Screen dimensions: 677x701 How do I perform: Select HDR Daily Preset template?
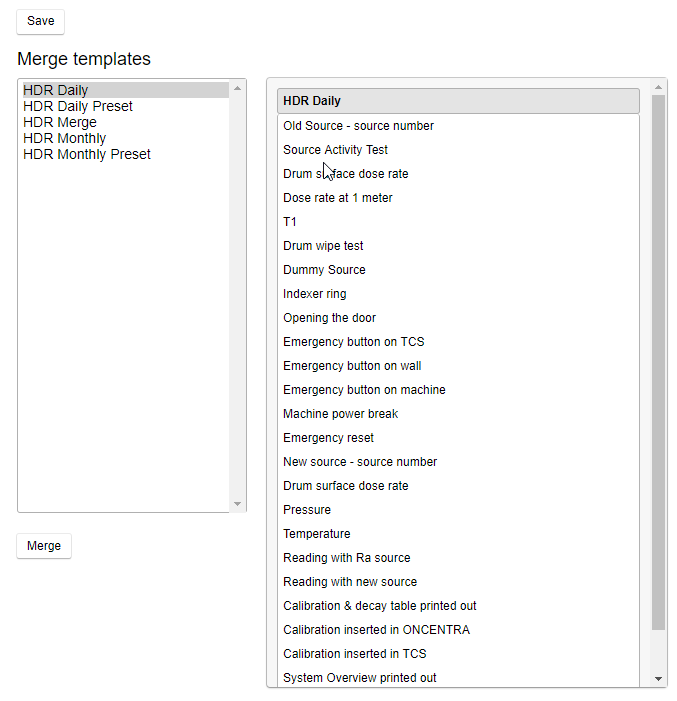[126, 106]
